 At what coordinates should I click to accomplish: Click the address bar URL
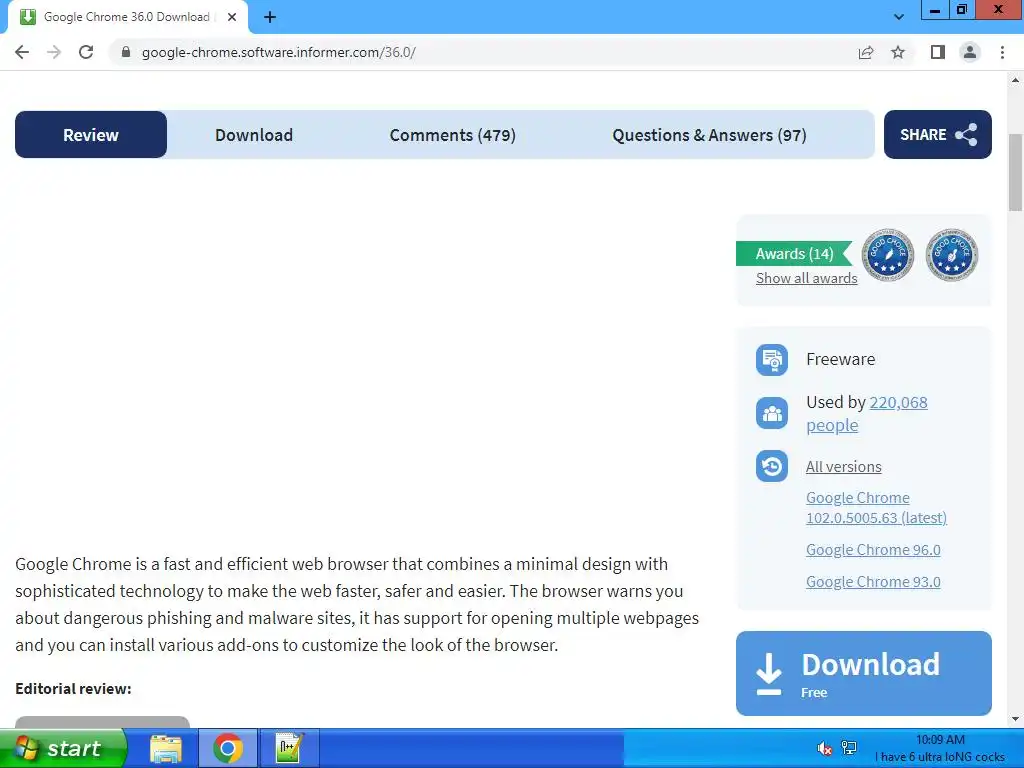[278, 52]
